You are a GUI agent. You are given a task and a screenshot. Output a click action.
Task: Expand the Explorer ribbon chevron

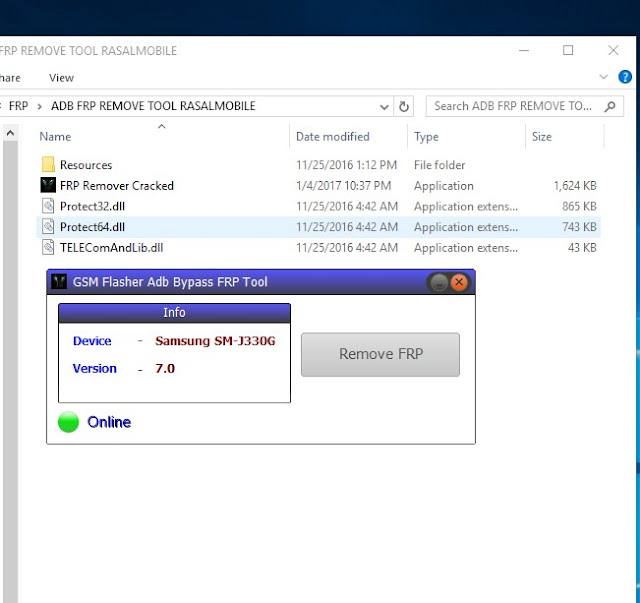click(604, 77)
